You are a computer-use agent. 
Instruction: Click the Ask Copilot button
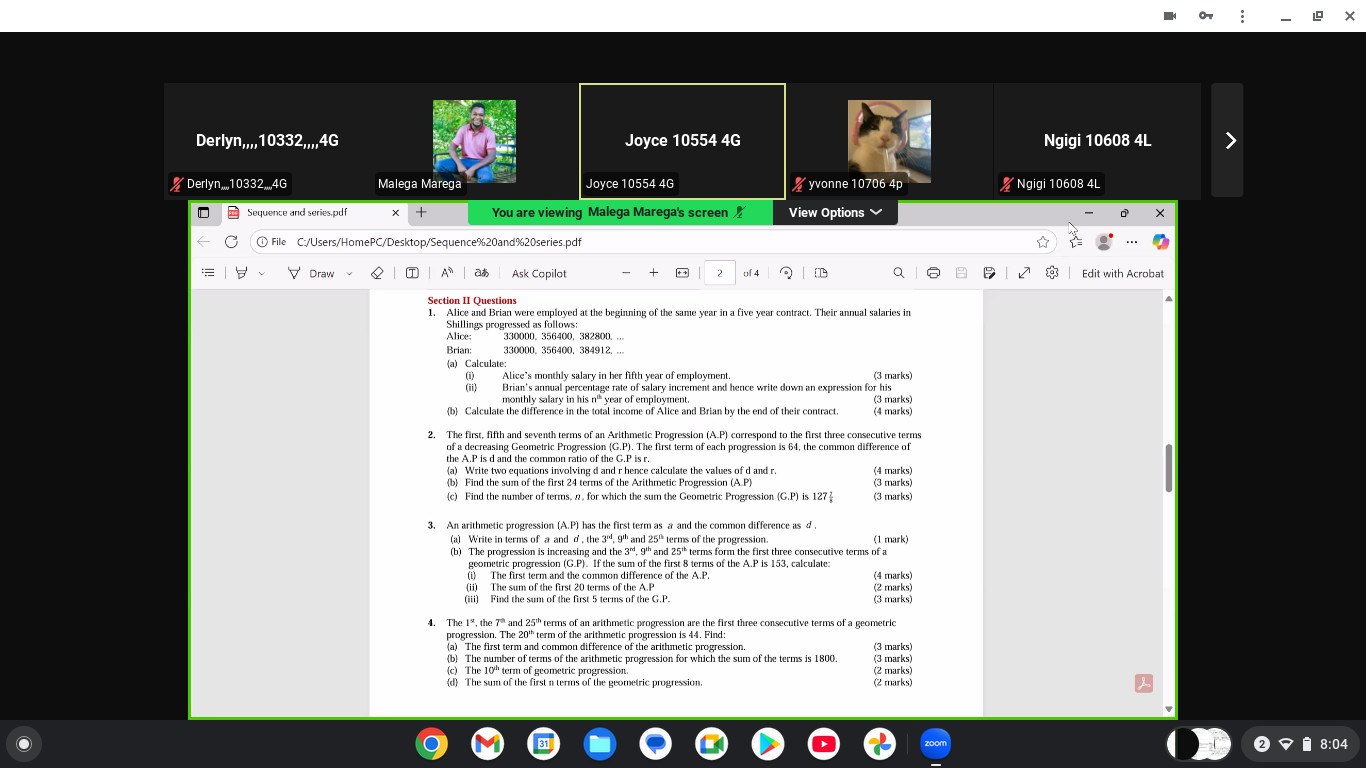pyautogui.click(x=539, y=273)
